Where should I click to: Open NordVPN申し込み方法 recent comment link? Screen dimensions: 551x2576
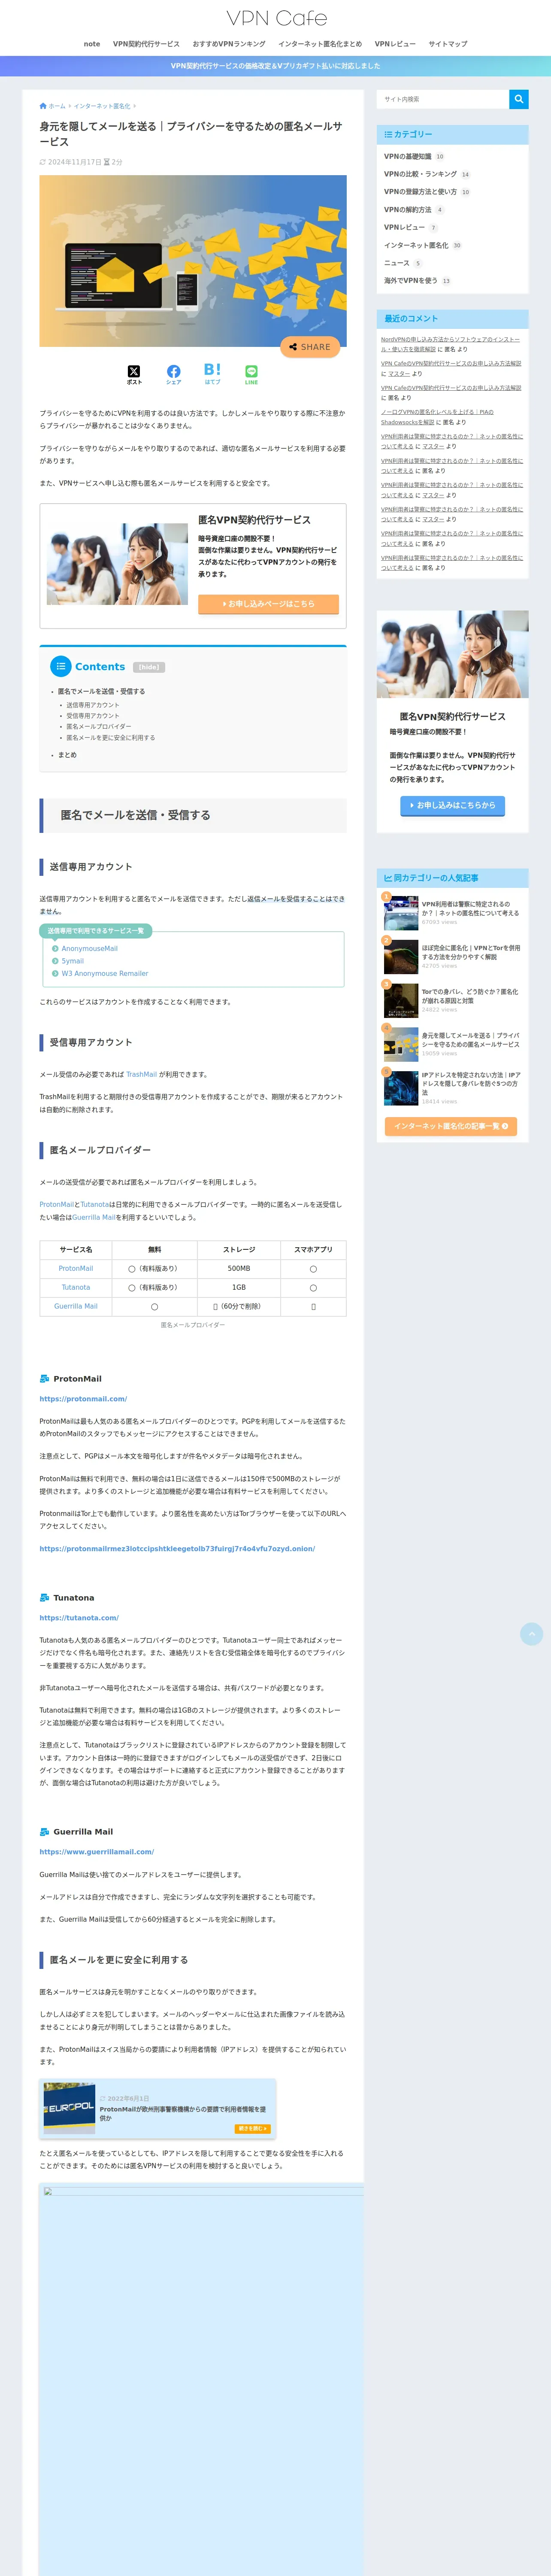450,344
